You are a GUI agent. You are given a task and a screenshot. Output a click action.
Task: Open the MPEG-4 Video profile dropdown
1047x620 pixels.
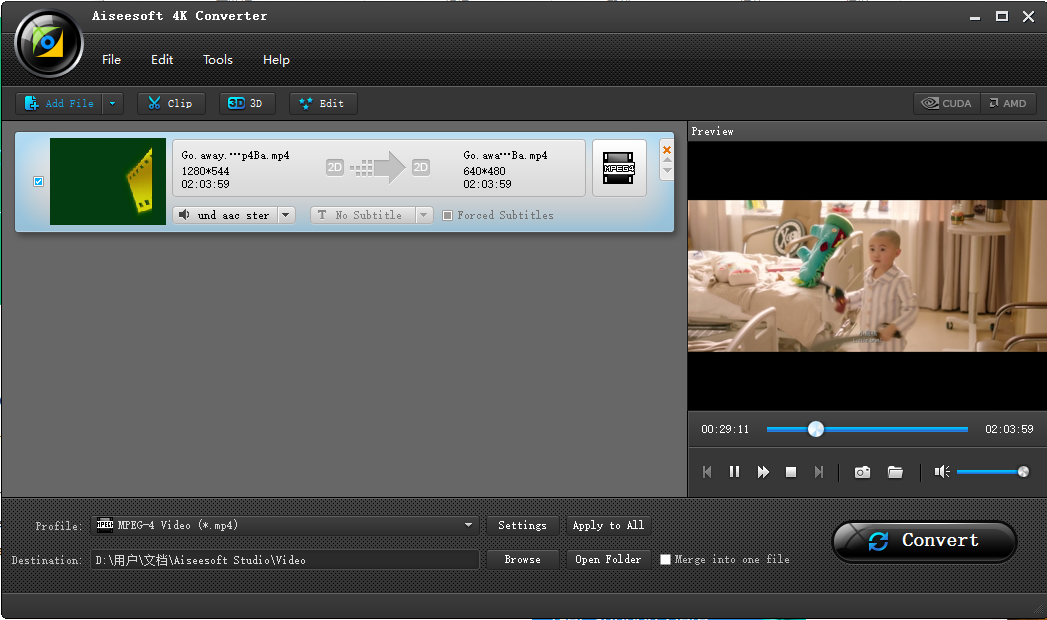(466, 524)
